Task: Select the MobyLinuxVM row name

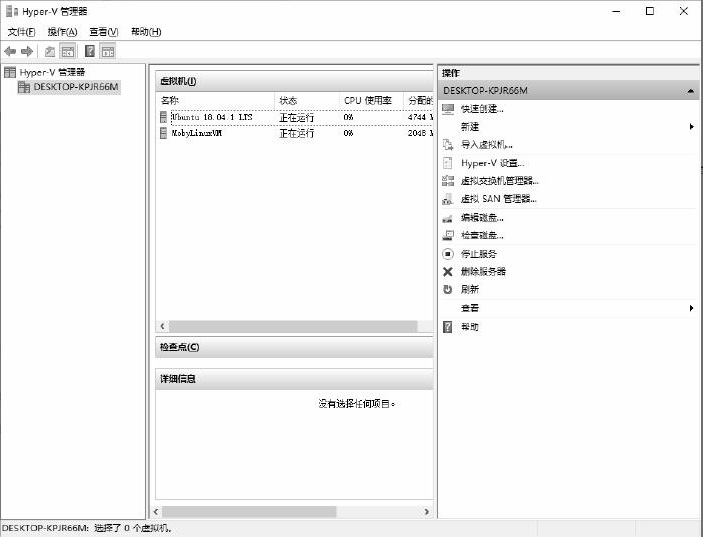Action: point(197,133)
